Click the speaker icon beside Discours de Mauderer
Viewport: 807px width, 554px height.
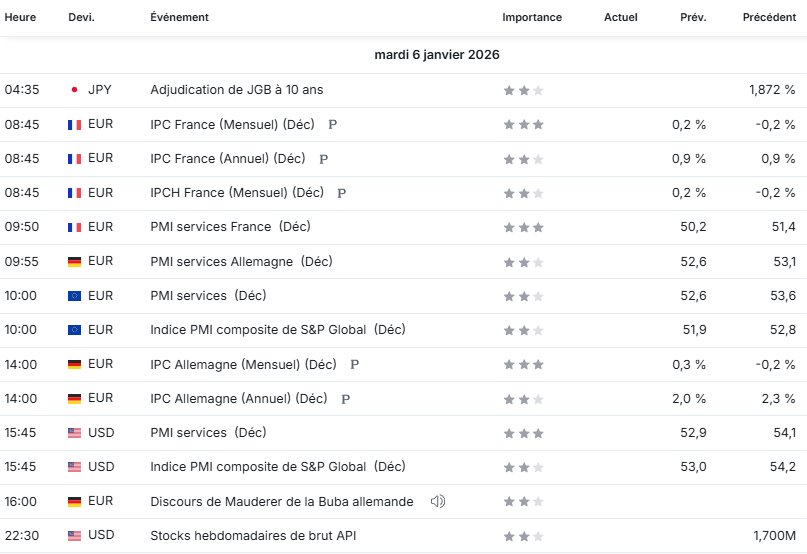437,501
